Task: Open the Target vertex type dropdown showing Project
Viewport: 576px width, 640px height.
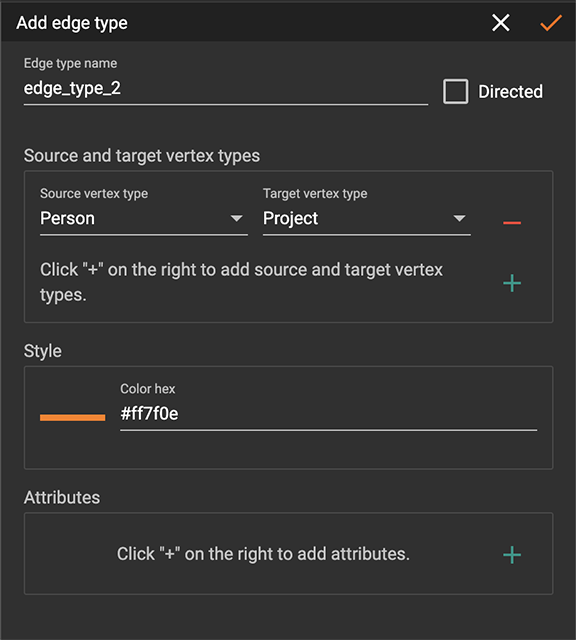Action: pos(367,218)
